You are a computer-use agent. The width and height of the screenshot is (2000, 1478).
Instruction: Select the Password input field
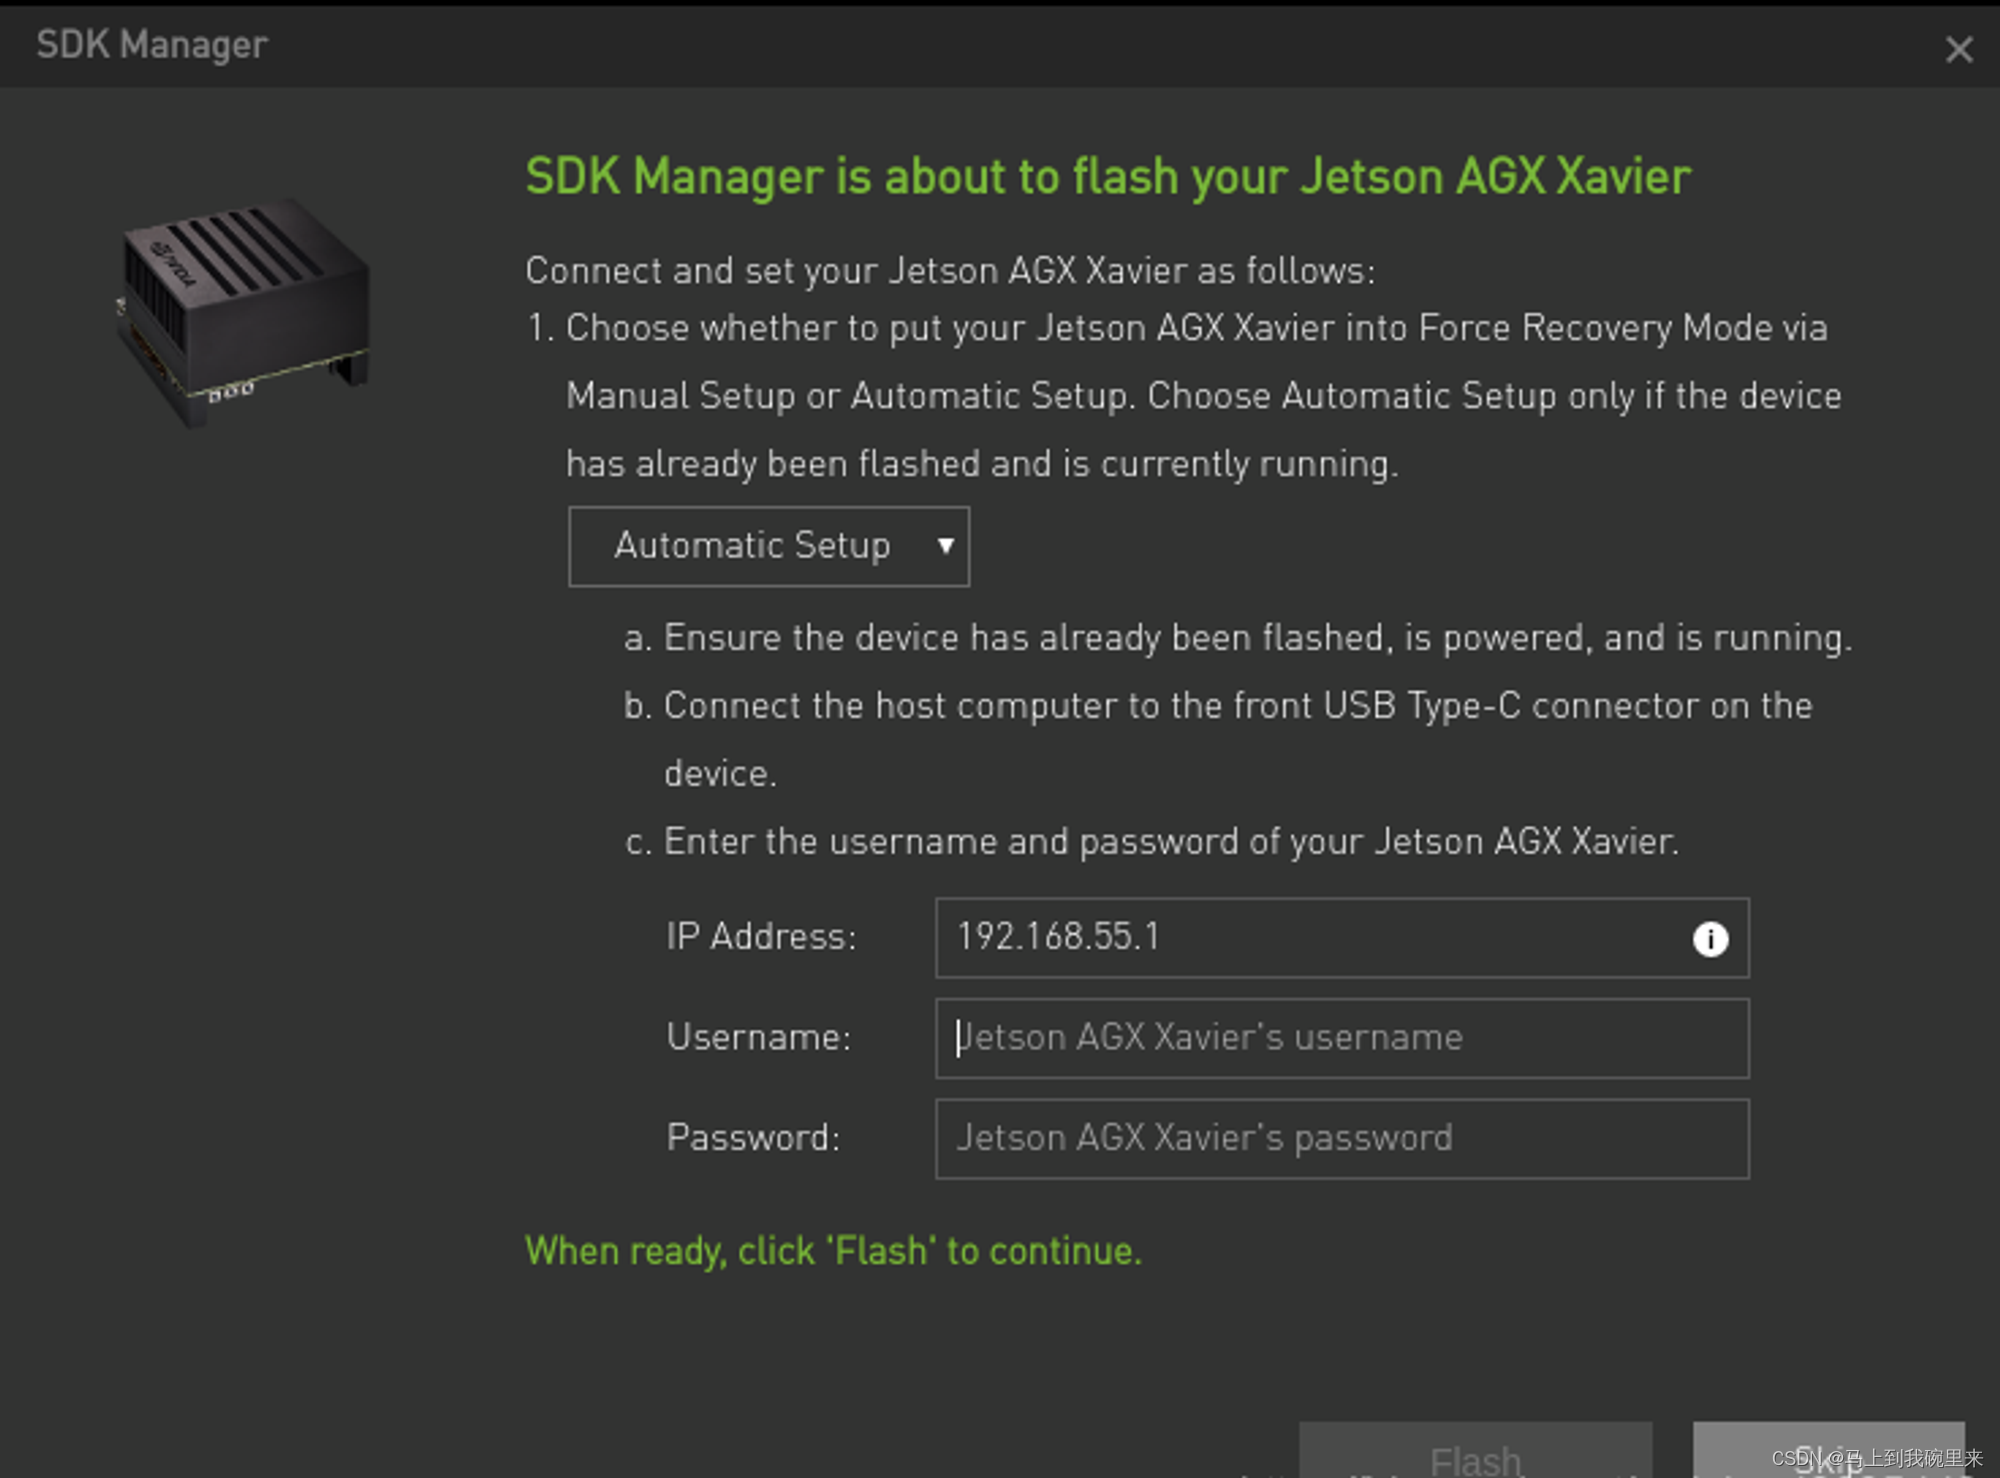1340,1139
